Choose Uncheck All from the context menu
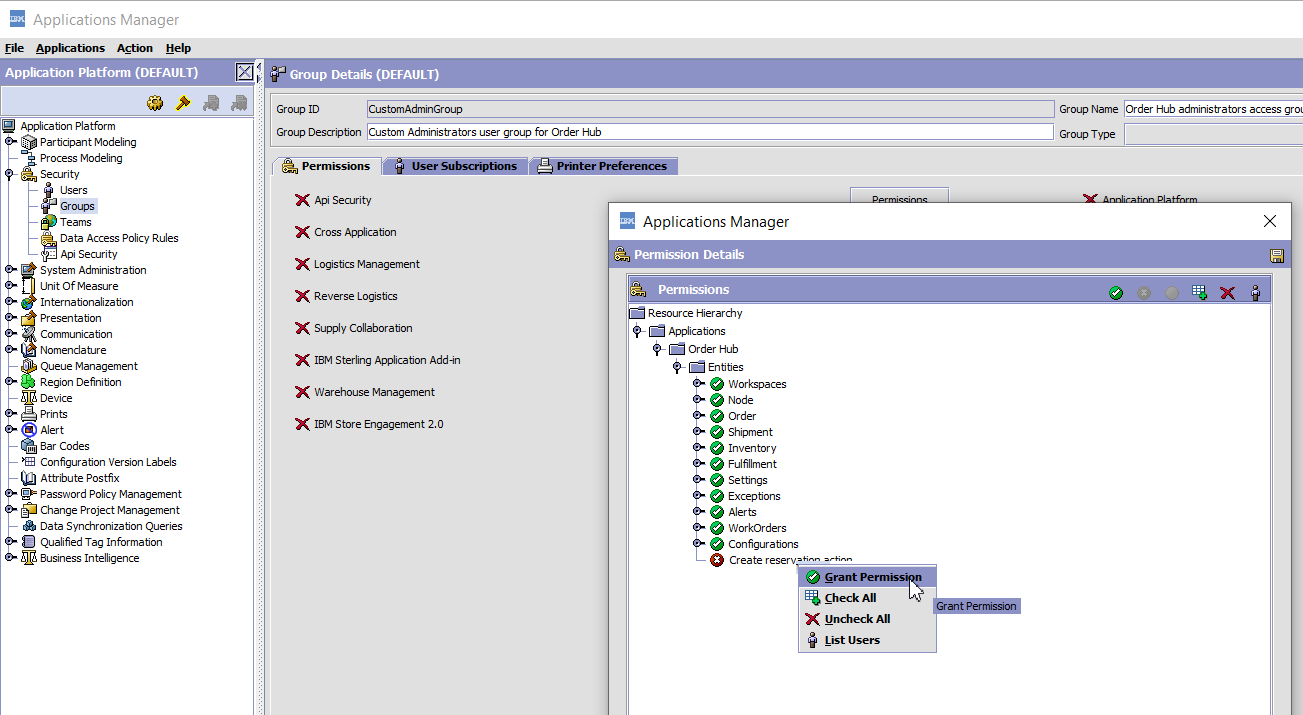1303x715 pixels. (x=867, y=619)
